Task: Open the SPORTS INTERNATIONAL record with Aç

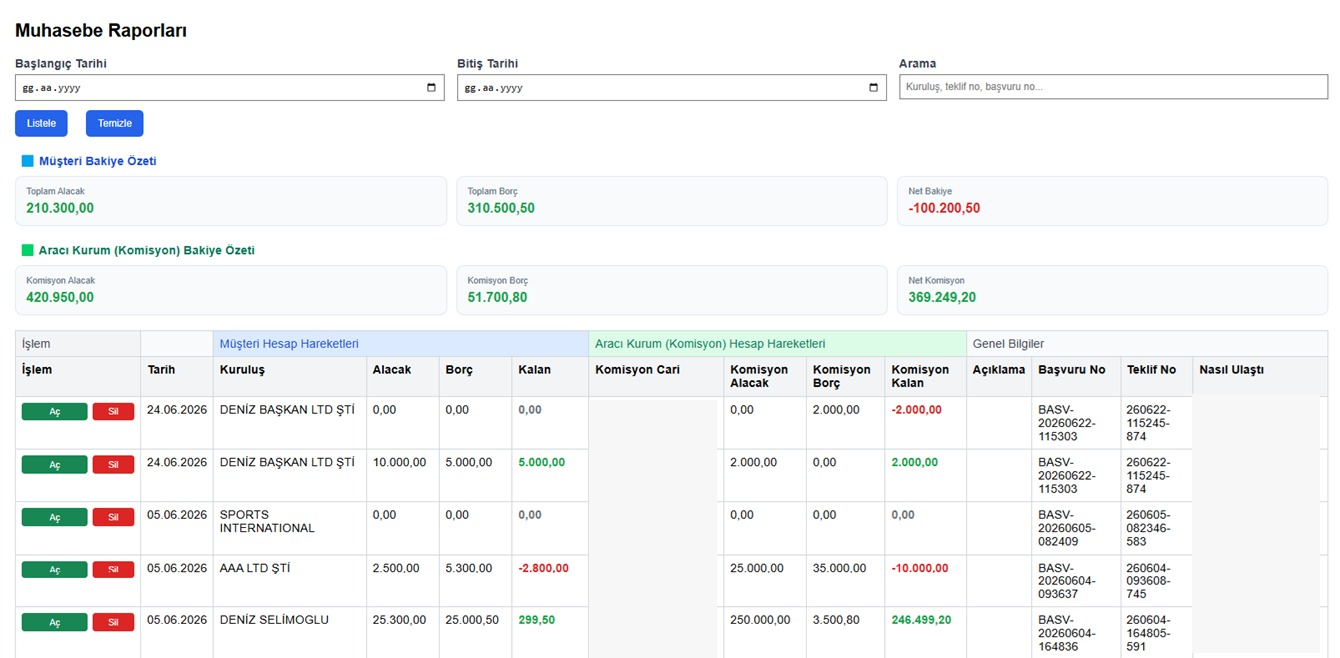Action: pyautogui.click(x=54, y=517)
